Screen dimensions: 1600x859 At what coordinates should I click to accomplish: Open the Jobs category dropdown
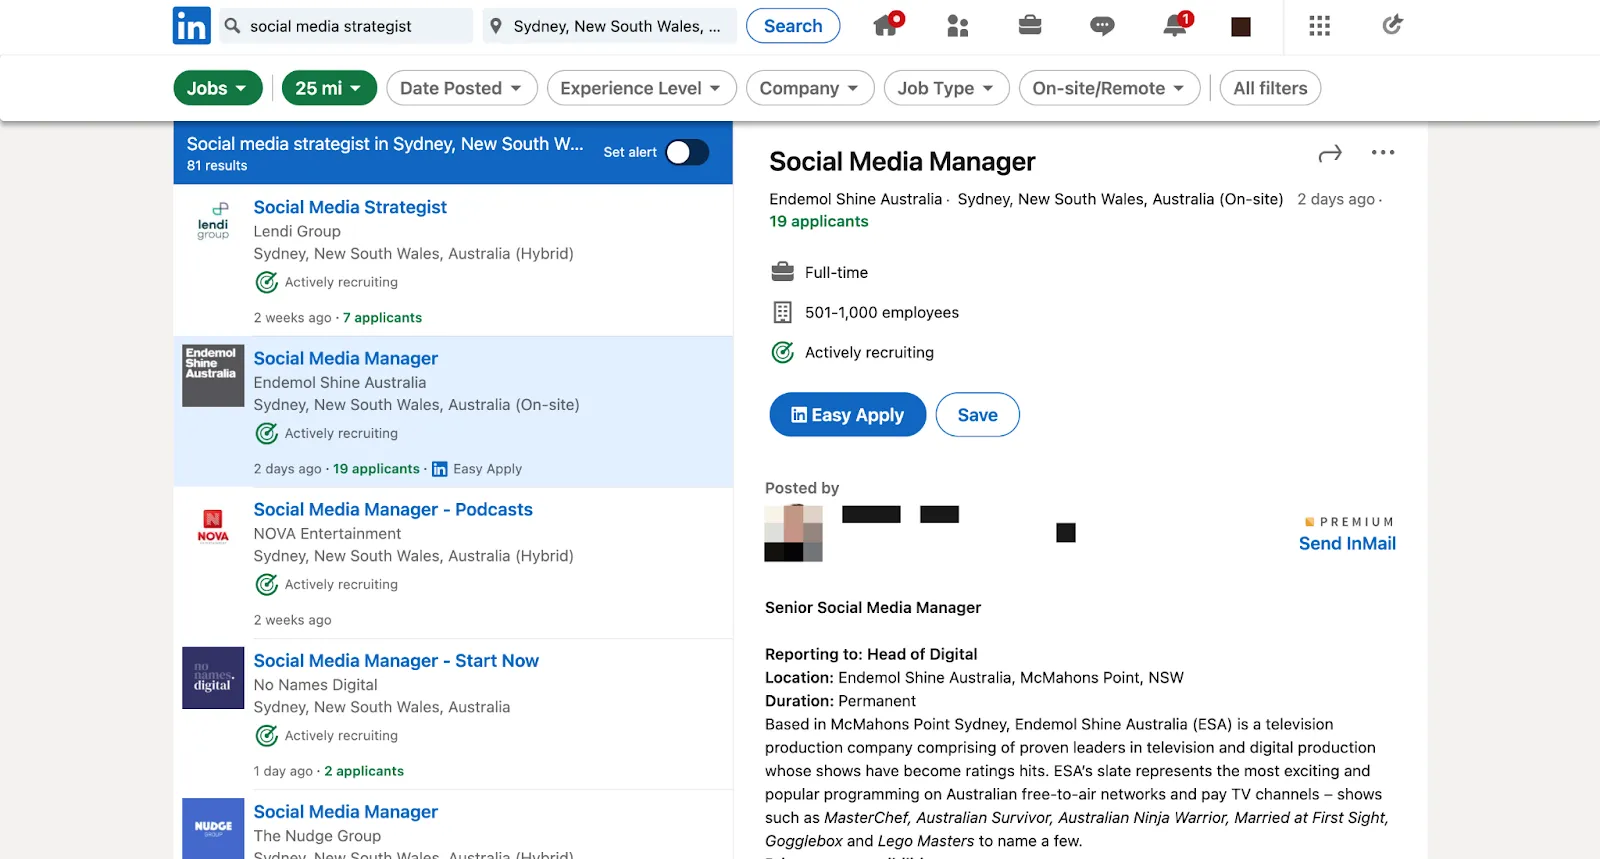click(x=218, y=88)
